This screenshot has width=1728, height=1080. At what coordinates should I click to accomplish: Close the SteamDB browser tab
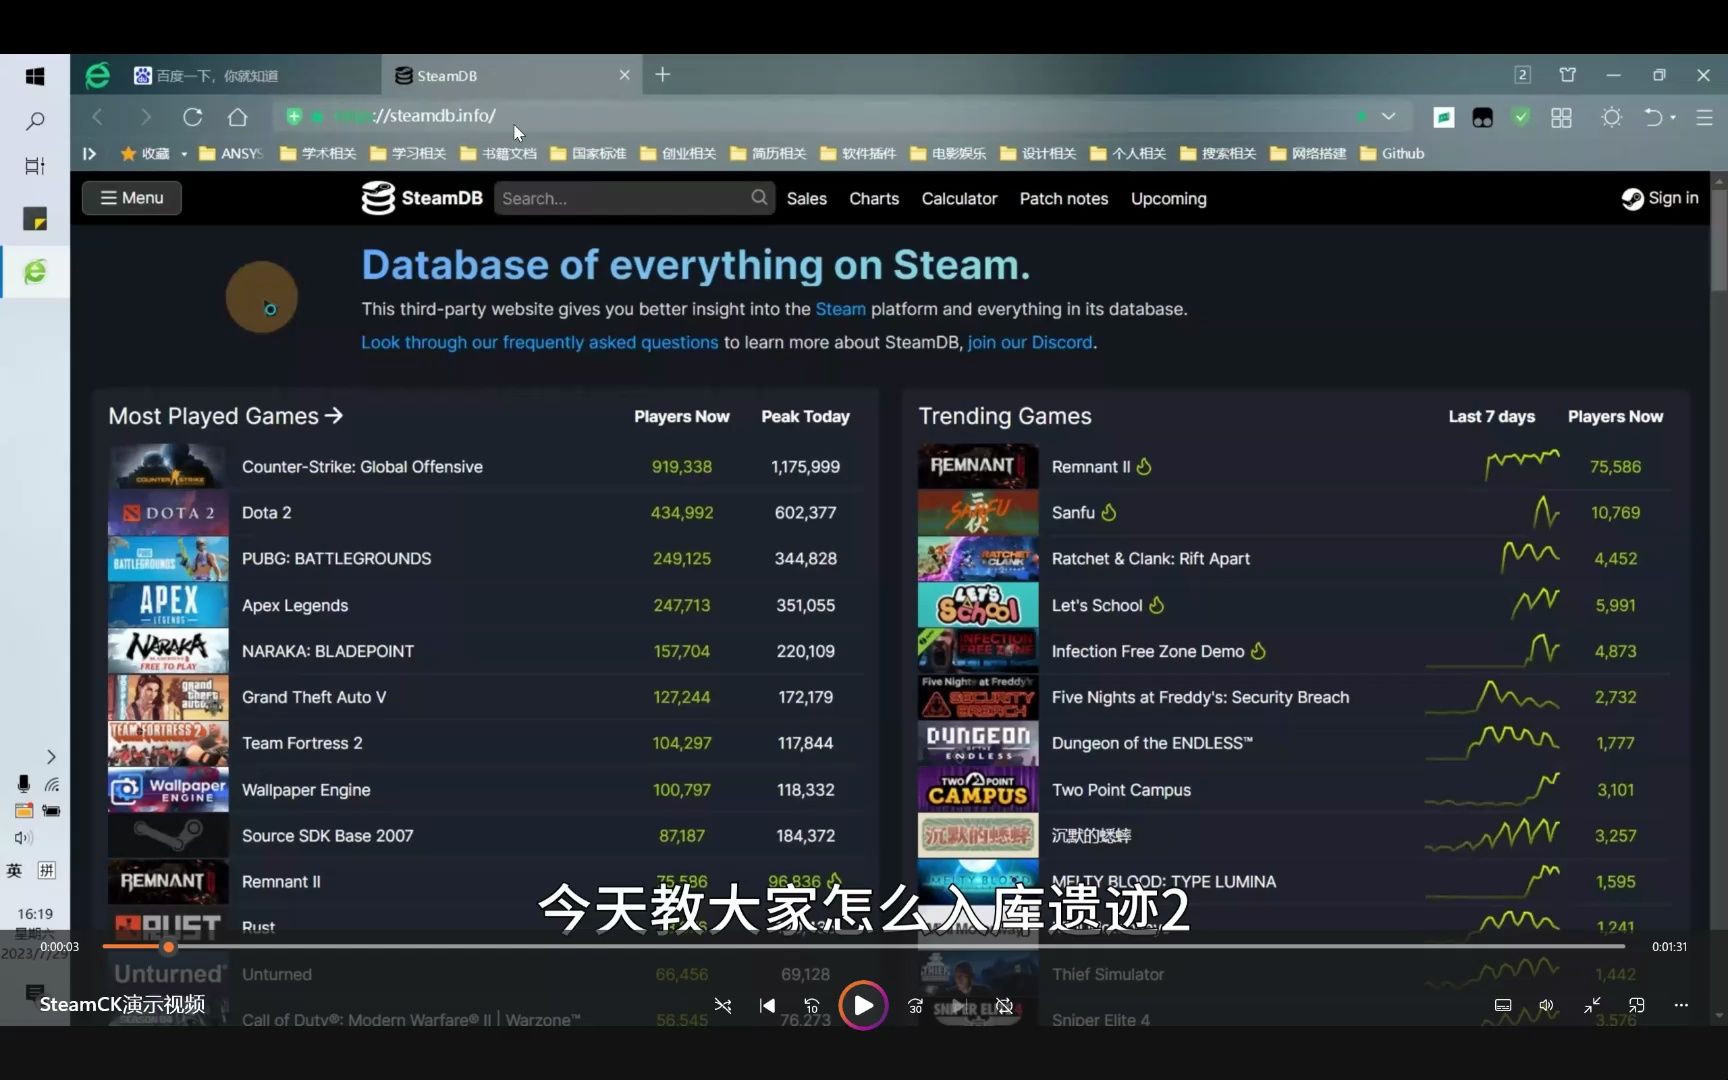[624, 75]
